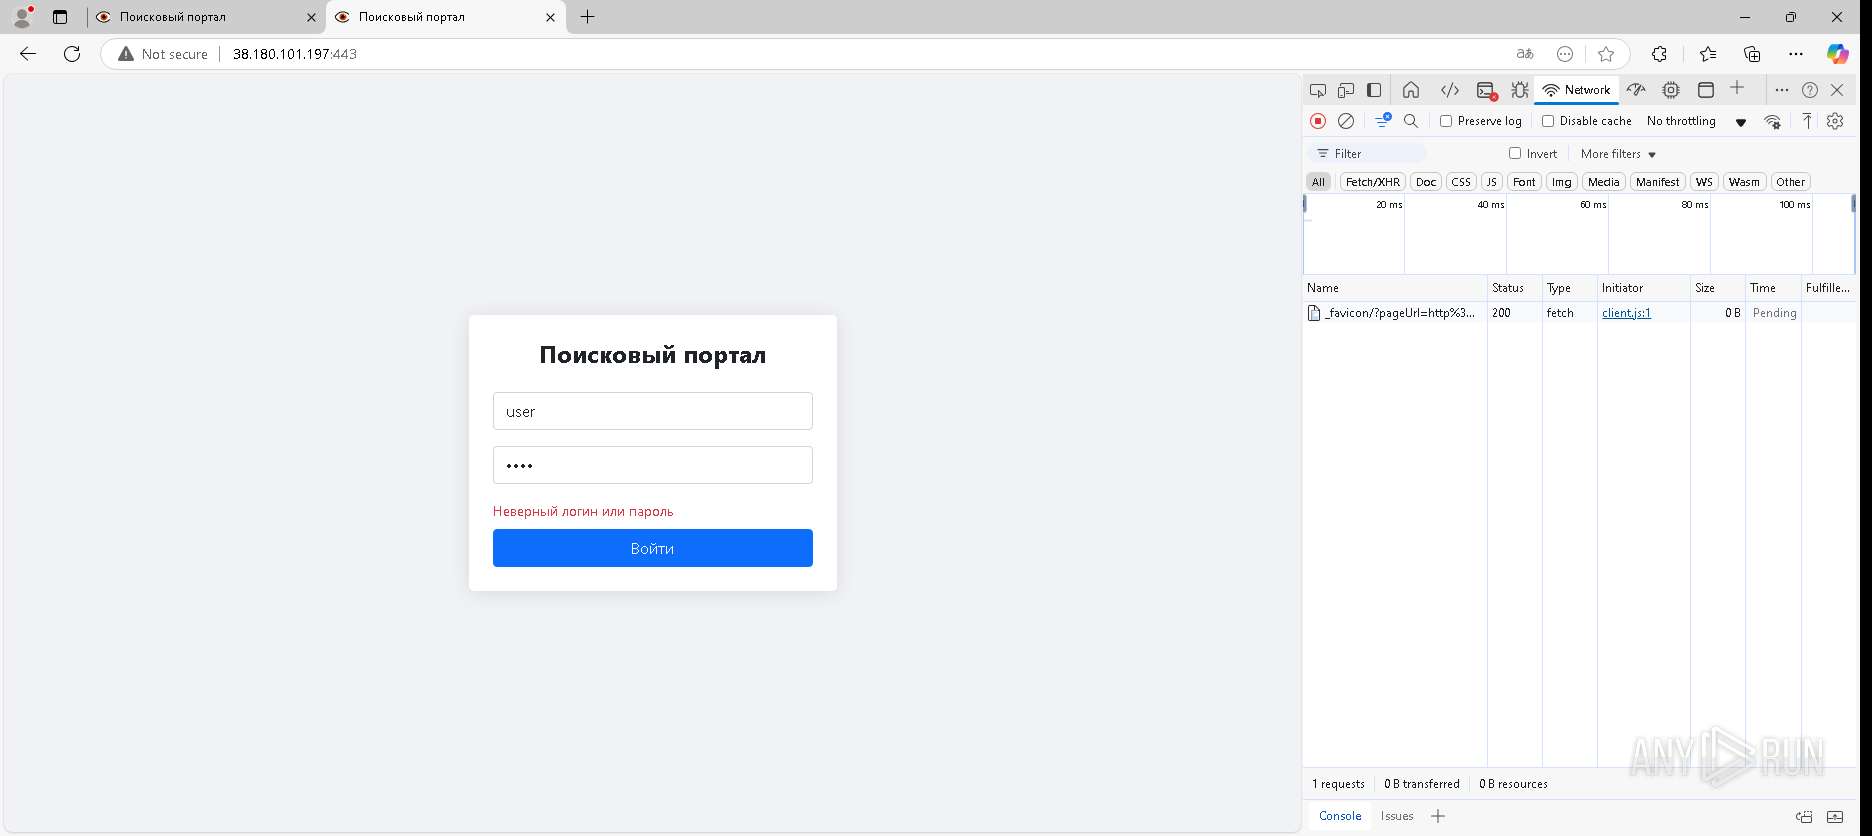Open Settings and more browser menu
Viewport: 1872px width, 836px height.
(x=1796, y=54)
